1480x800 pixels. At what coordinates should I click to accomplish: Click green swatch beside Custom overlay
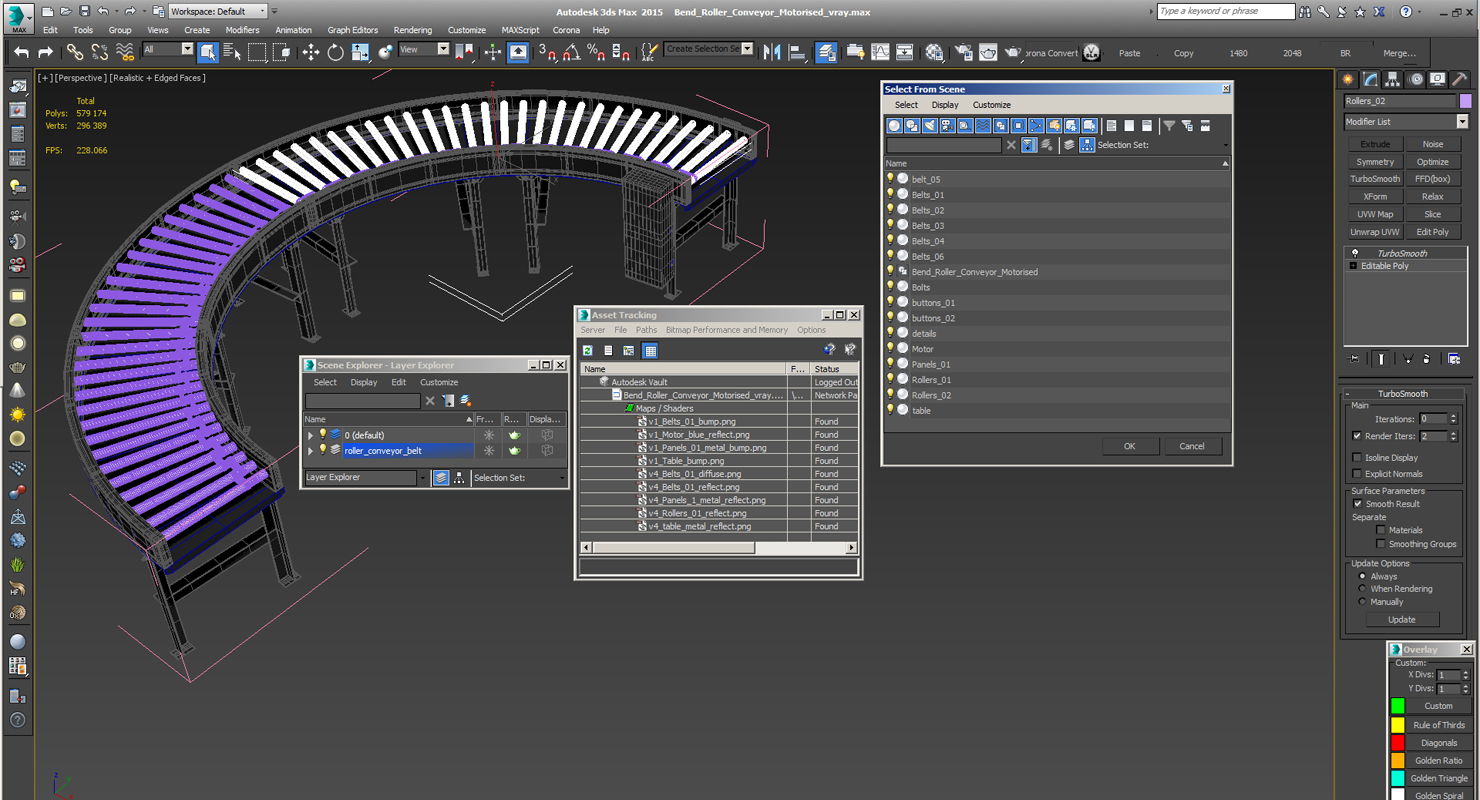tap(1397, 706)
